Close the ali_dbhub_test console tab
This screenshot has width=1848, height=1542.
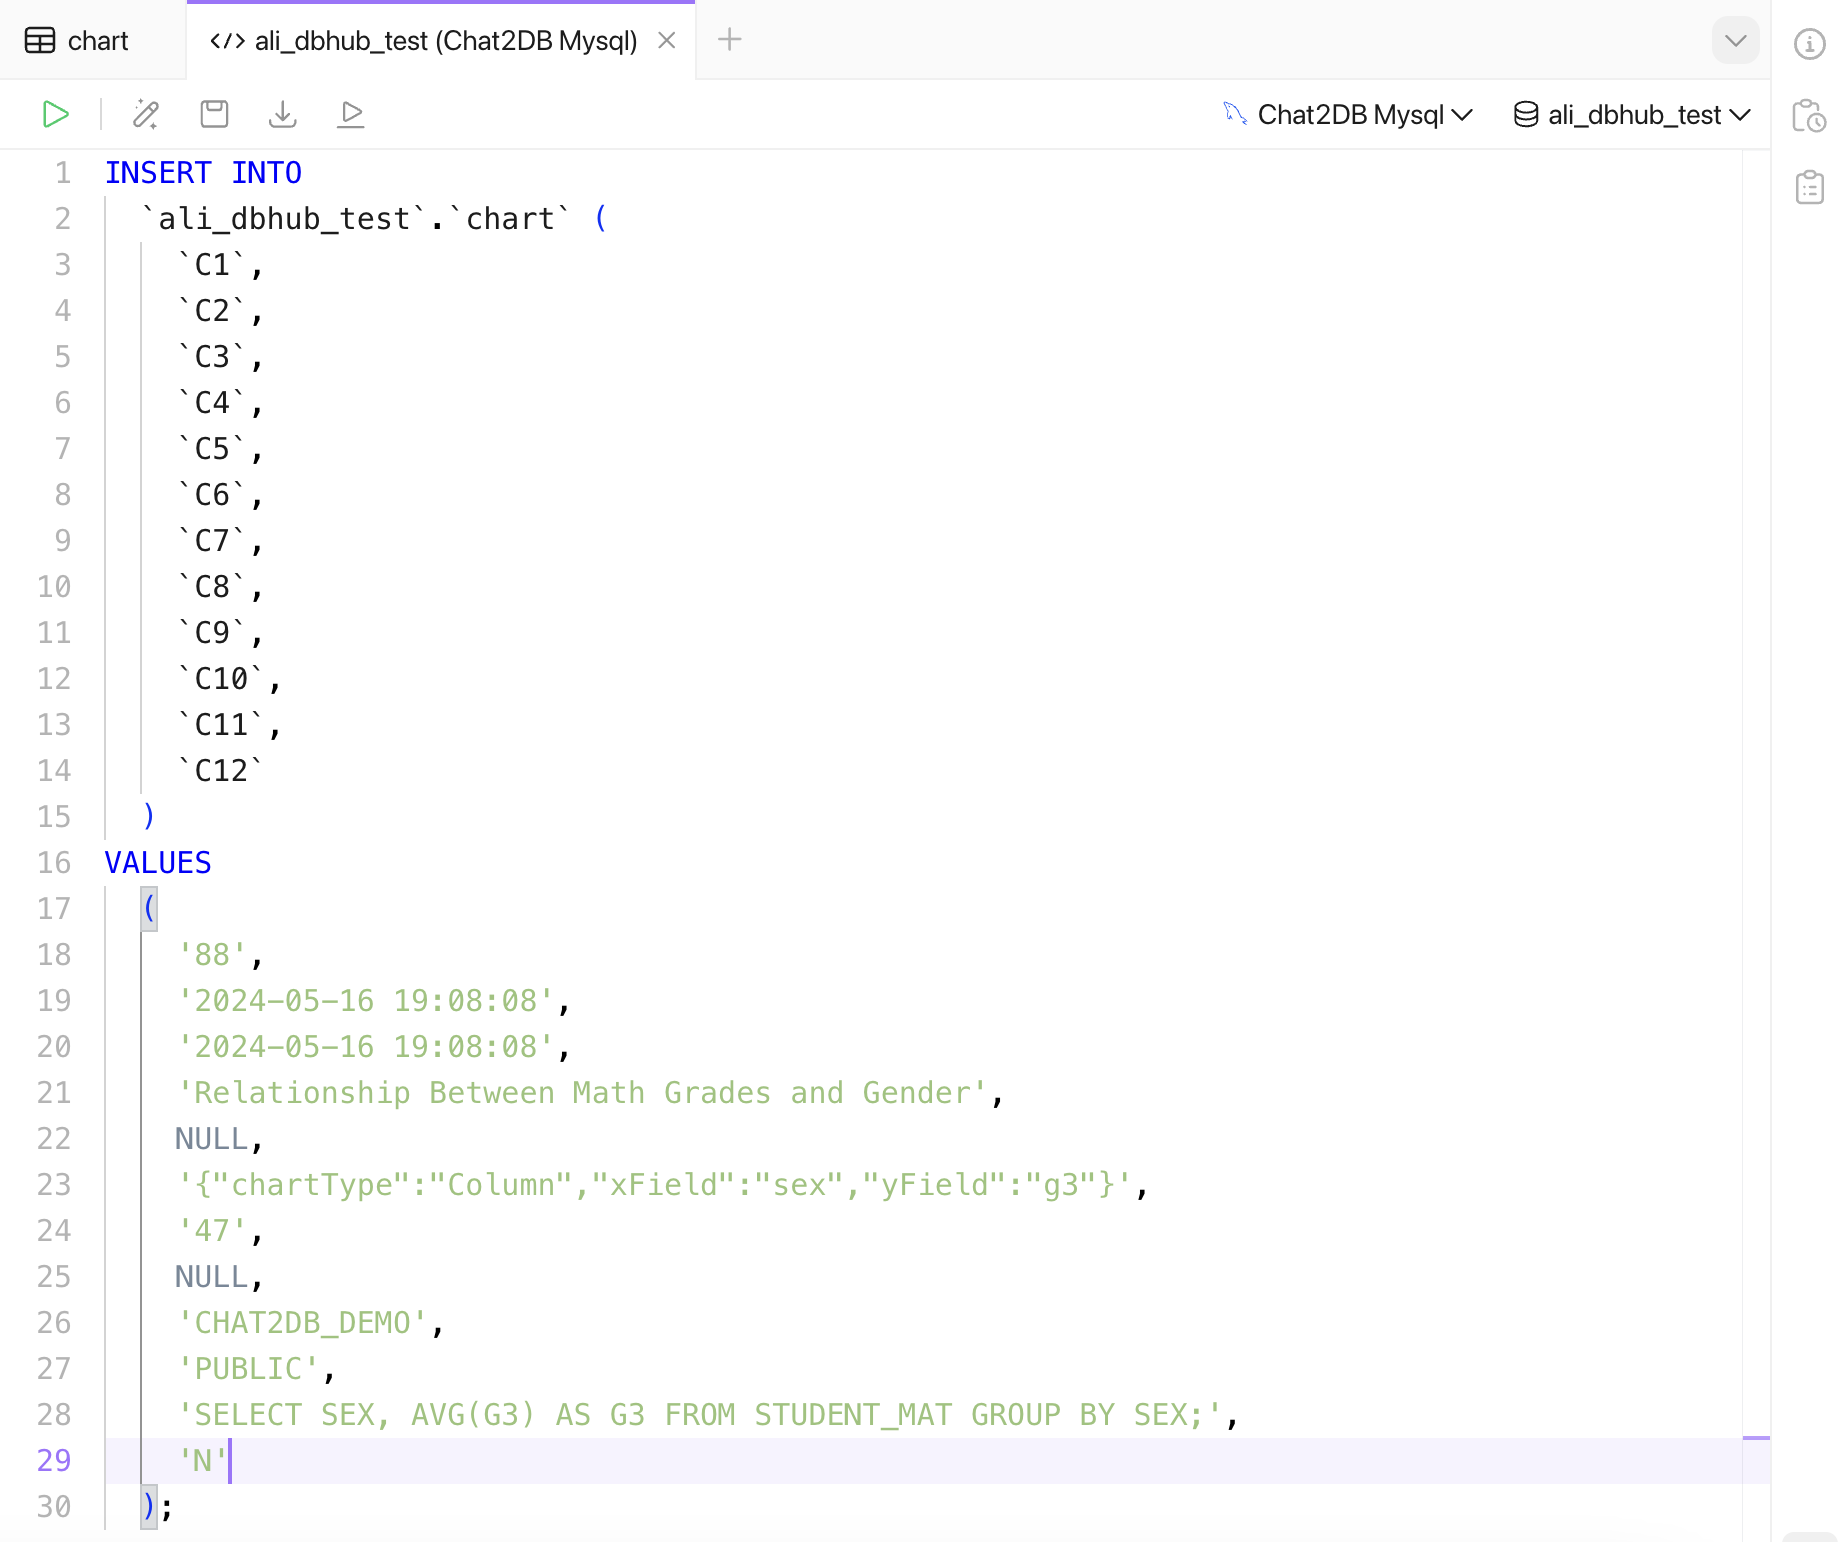667,41
